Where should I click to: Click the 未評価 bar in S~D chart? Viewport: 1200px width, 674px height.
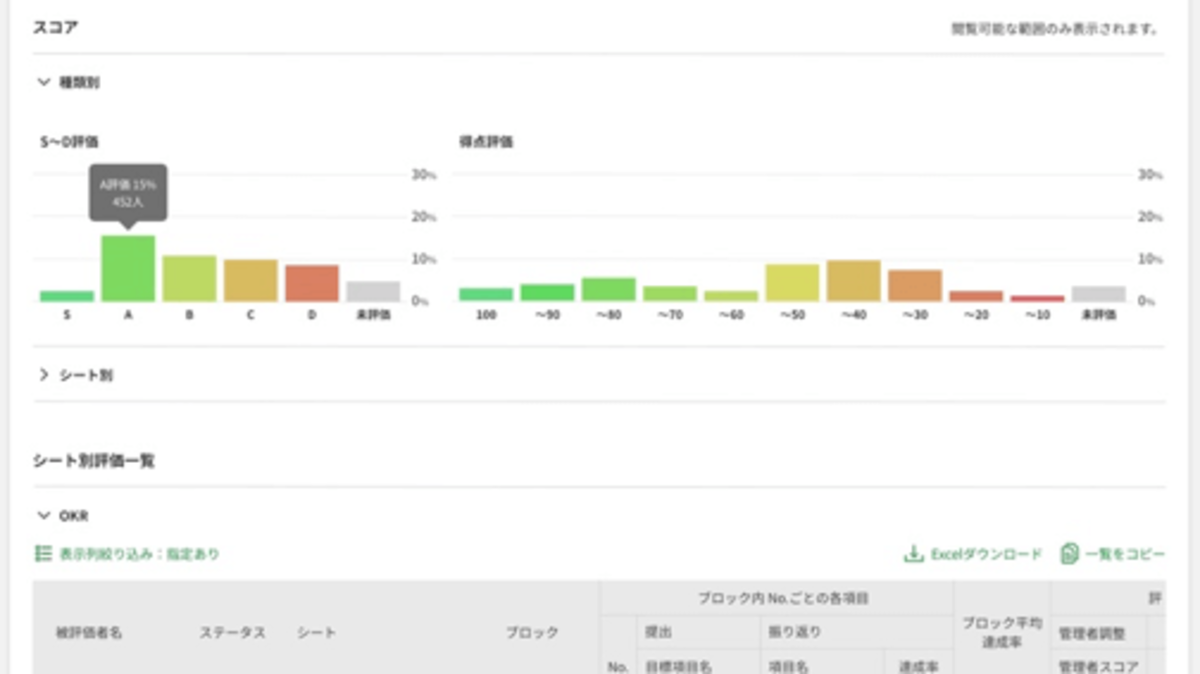(373, 291)
